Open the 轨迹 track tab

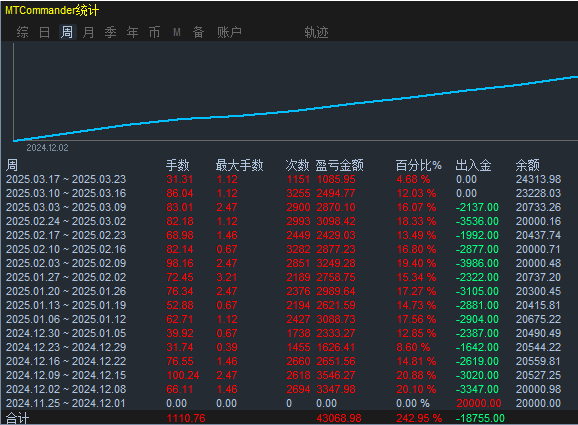click(316, 32)
